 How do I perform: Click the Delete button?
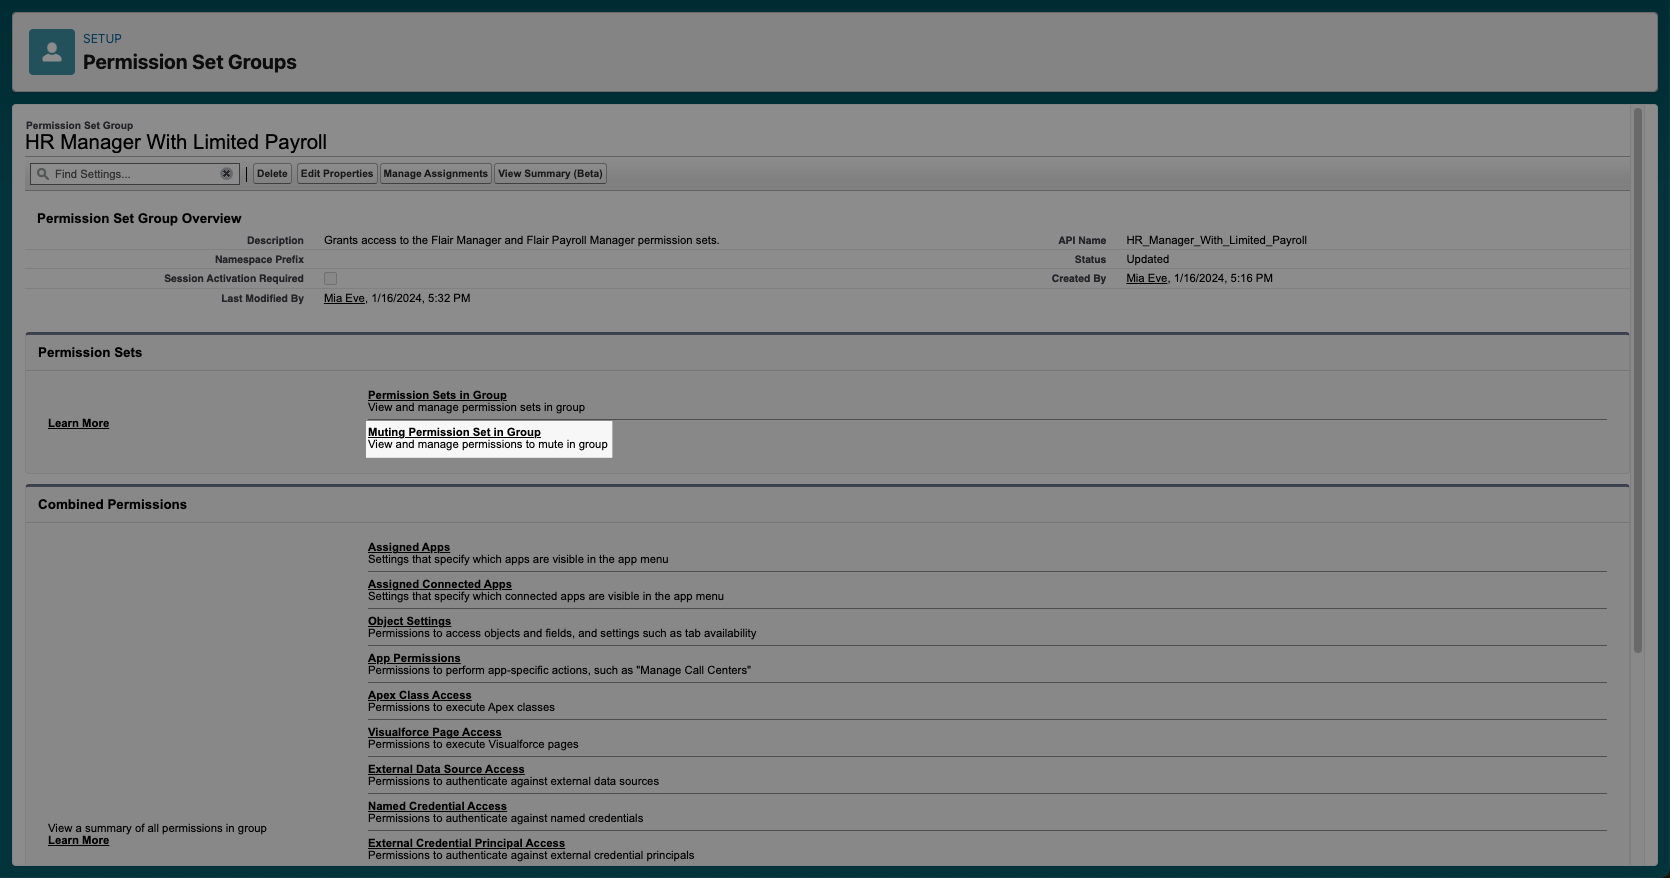click(272, 174)
